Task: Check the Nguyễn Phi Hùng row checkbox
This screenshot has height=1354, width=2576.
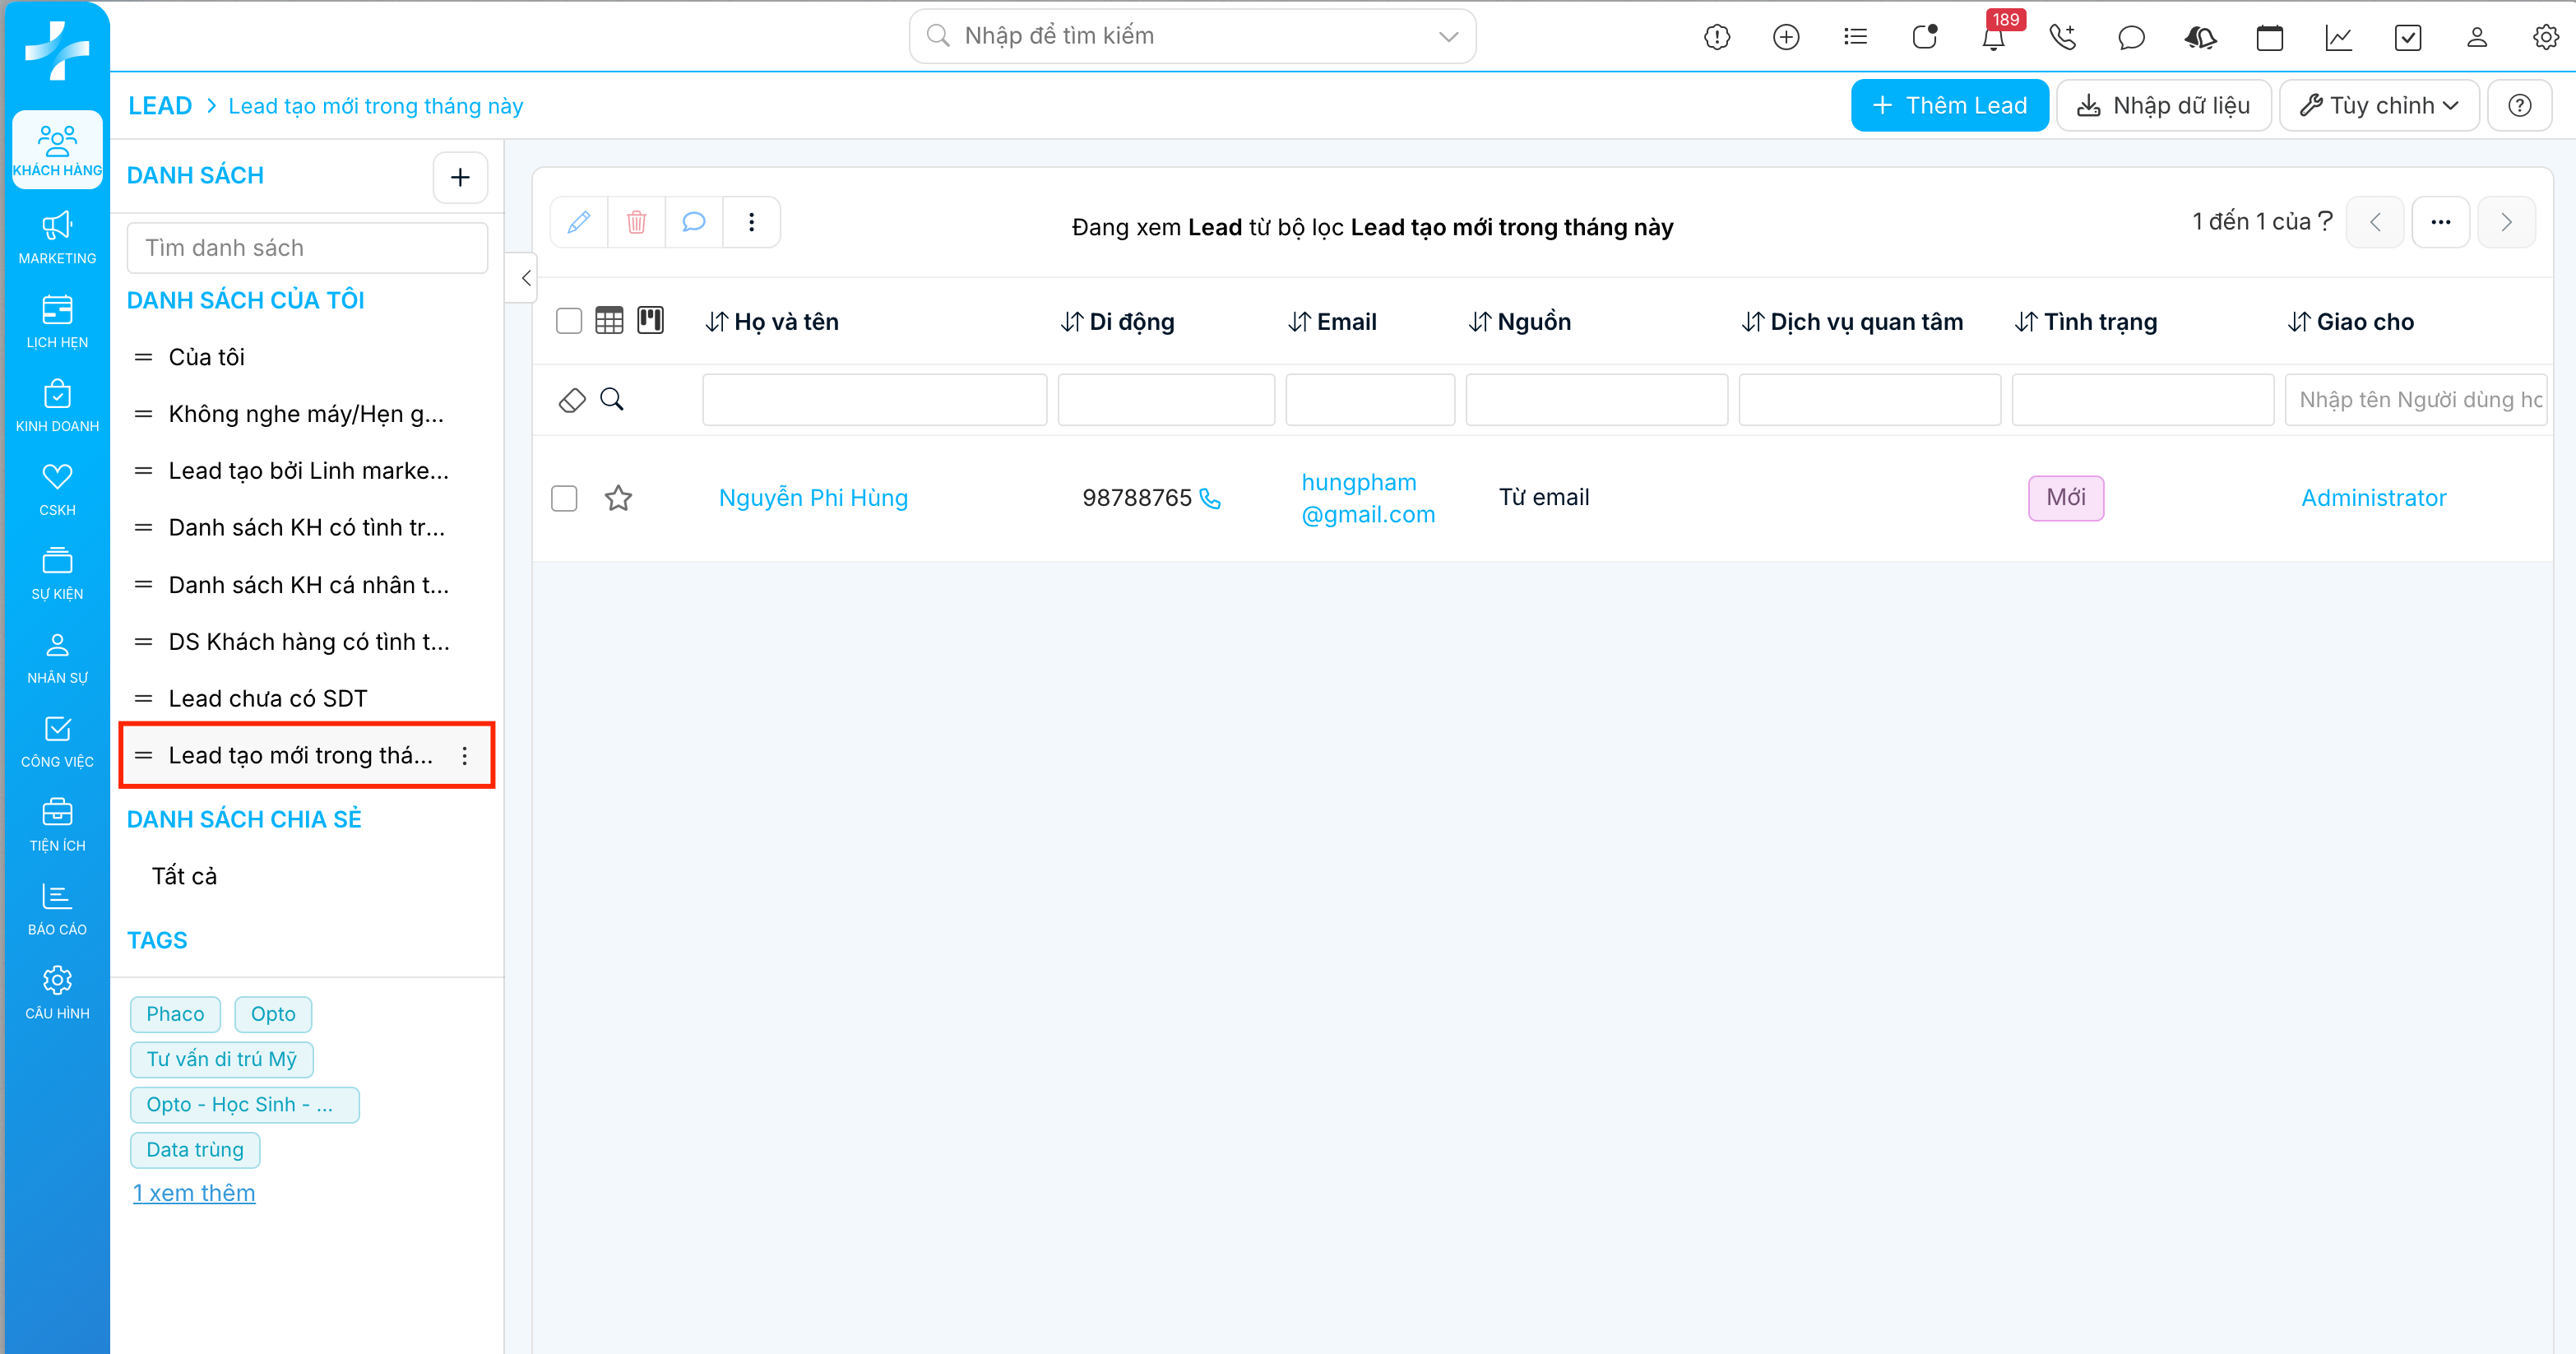Action: point(564,498)
